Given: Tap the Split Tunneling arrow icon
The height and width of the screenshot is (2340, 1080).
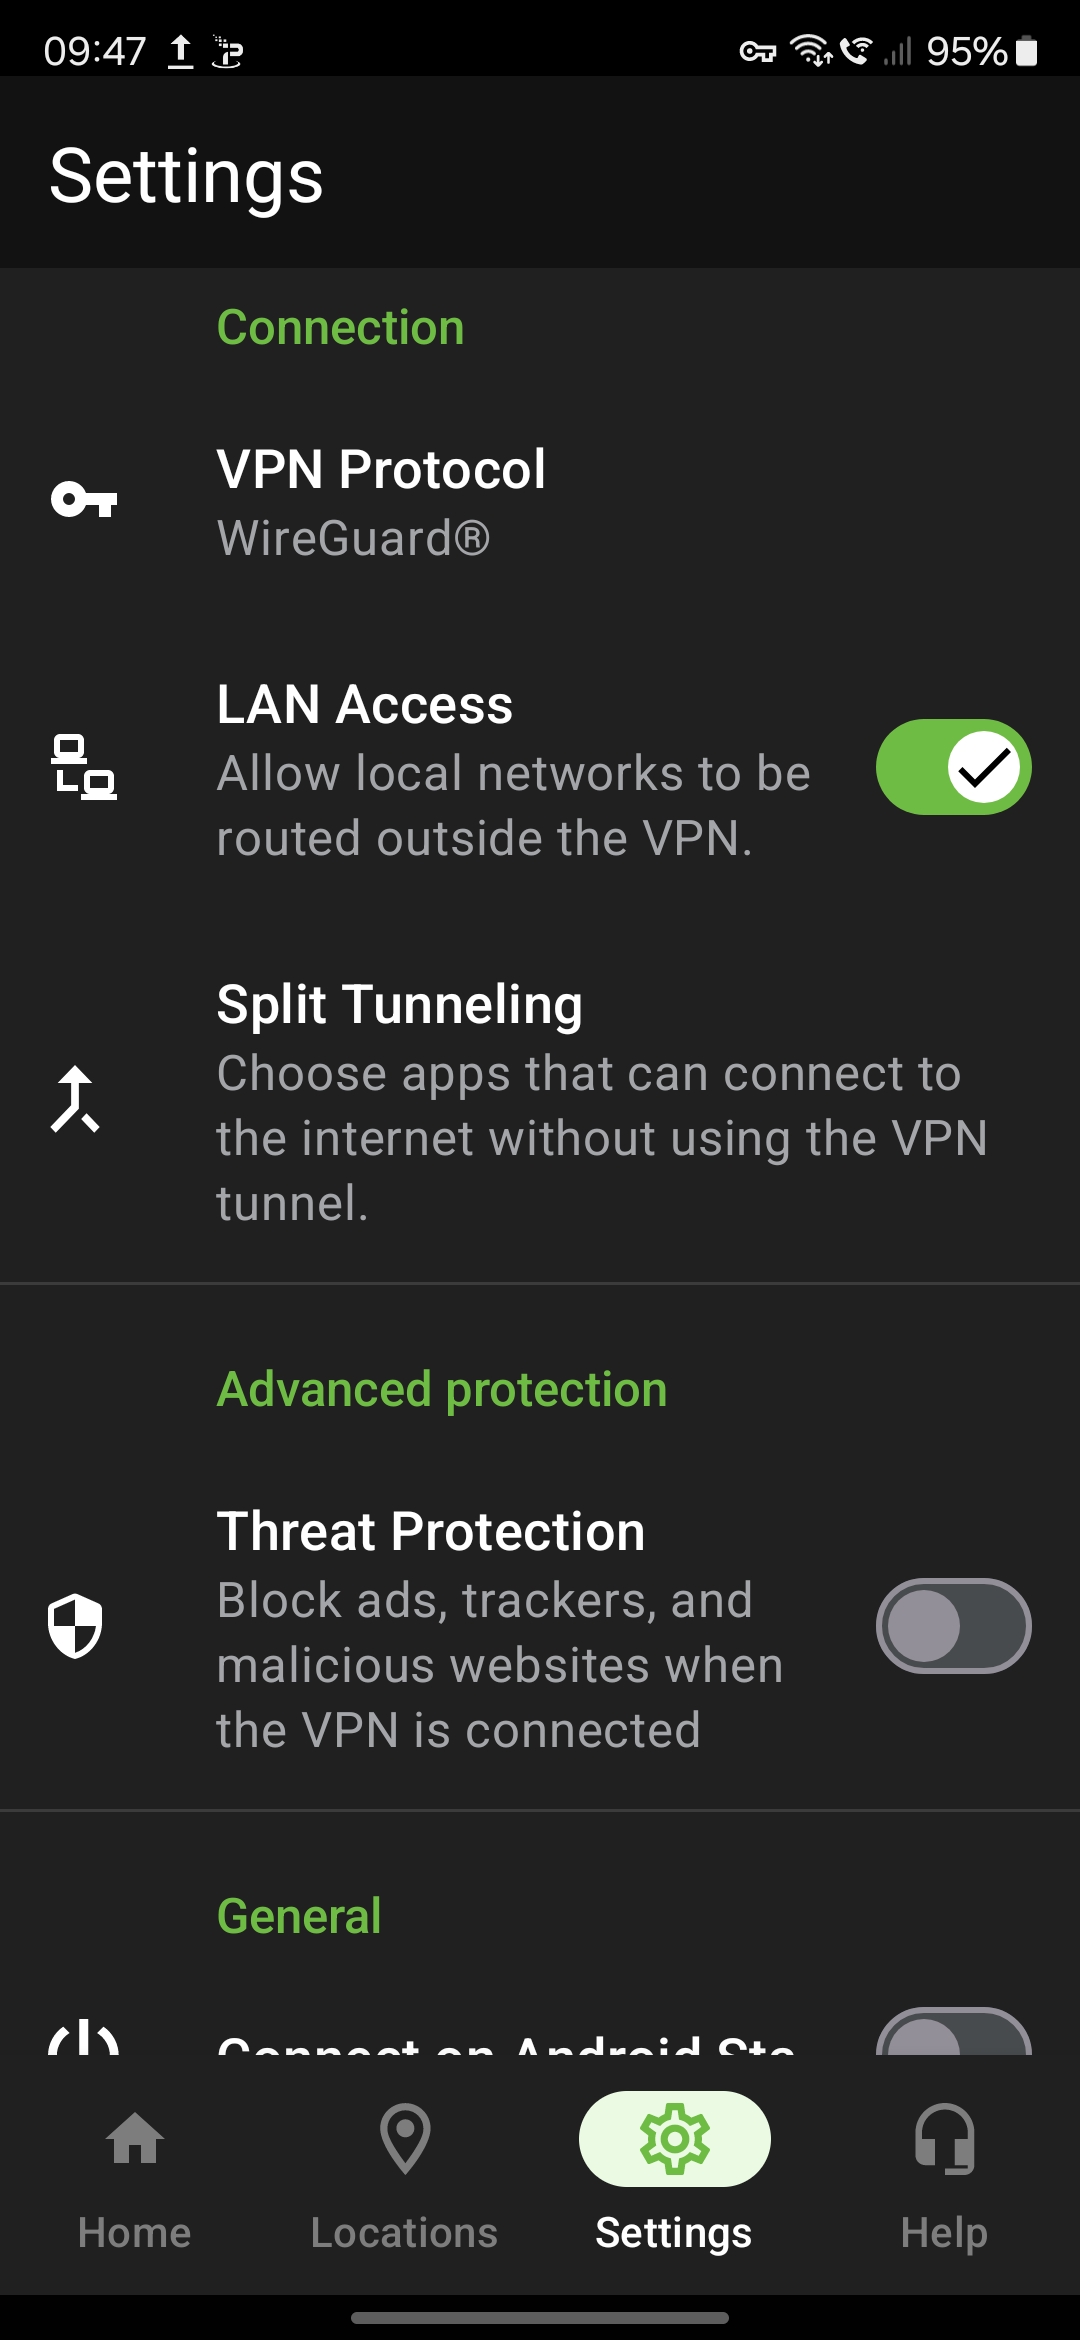Looking at the screenshot, I should [76, 1100].
